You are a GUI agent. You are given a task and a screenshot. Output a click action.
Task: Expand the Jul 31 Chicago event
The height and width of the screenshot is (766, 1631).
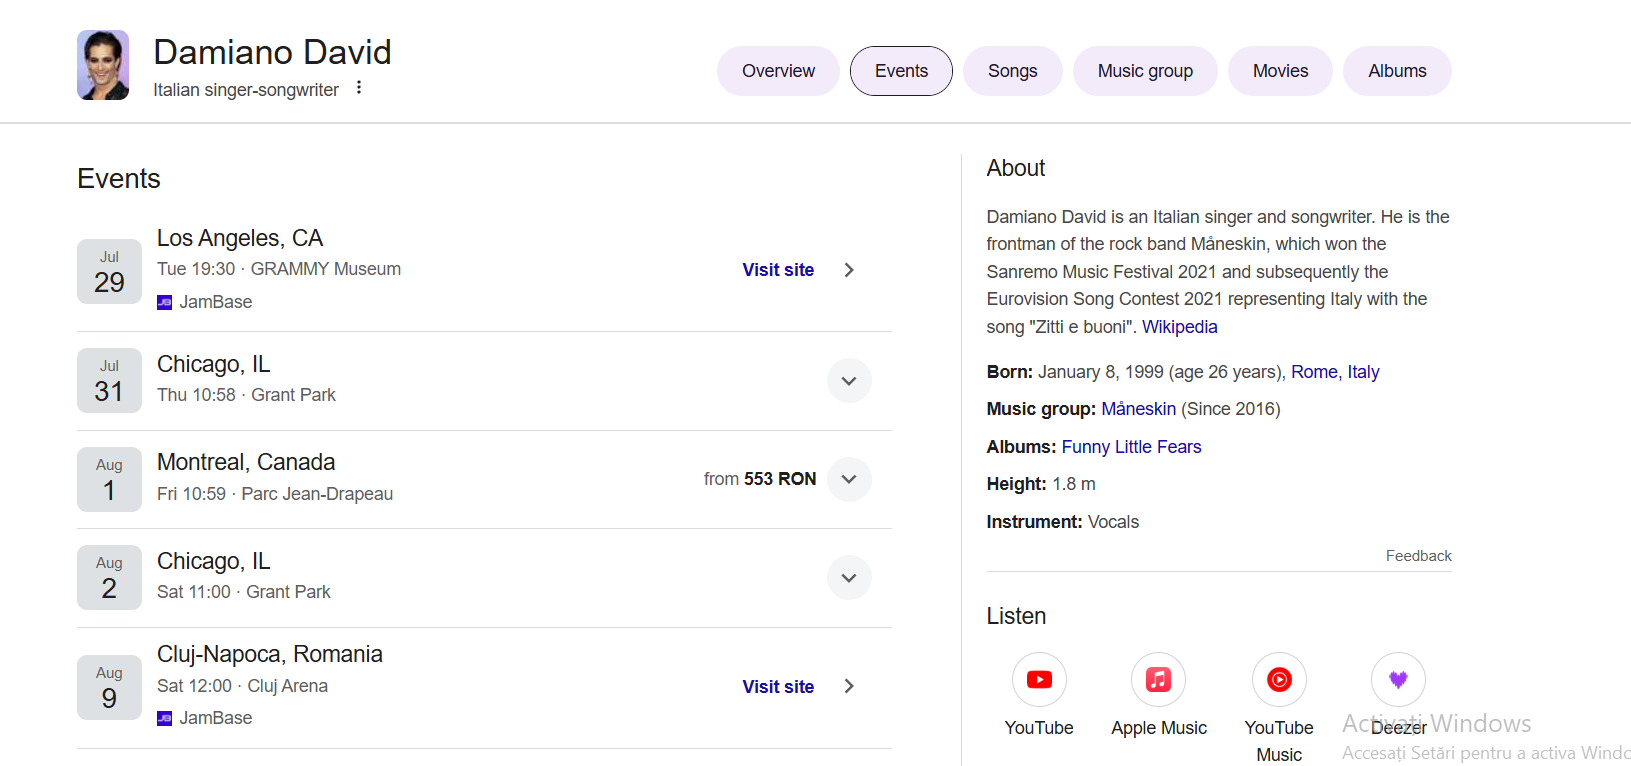pyautogui.click(x=849, y=381)
